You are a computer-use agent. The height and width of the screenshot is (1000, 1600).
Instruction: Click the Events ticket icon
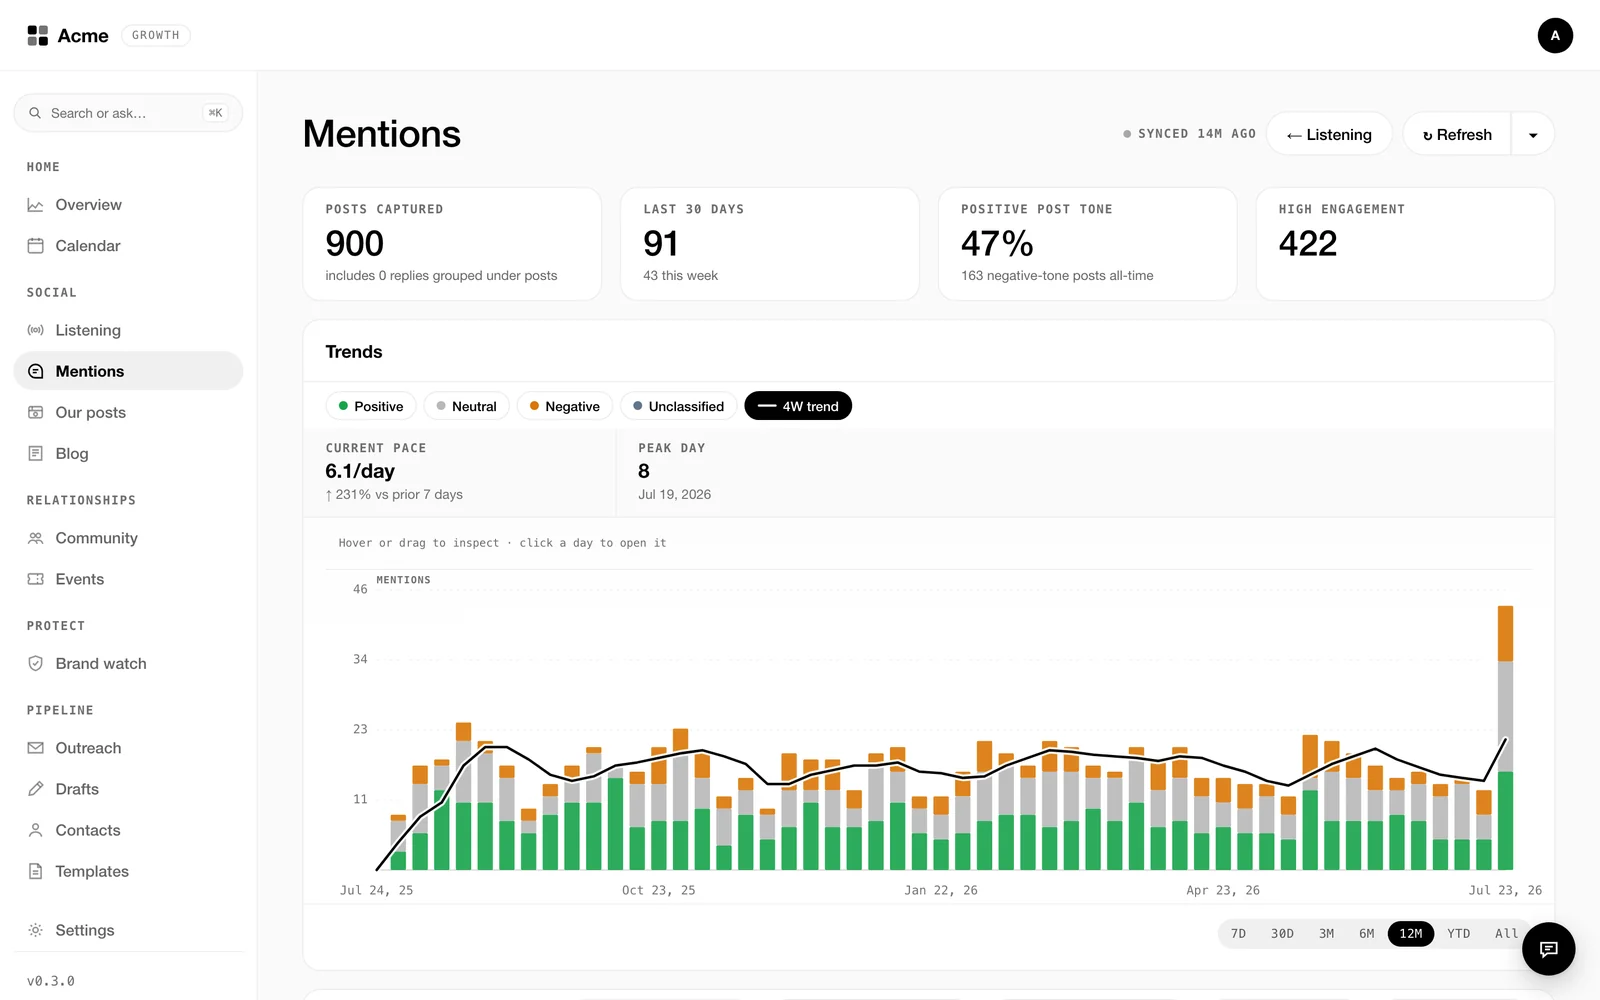[x=35, y=579]
